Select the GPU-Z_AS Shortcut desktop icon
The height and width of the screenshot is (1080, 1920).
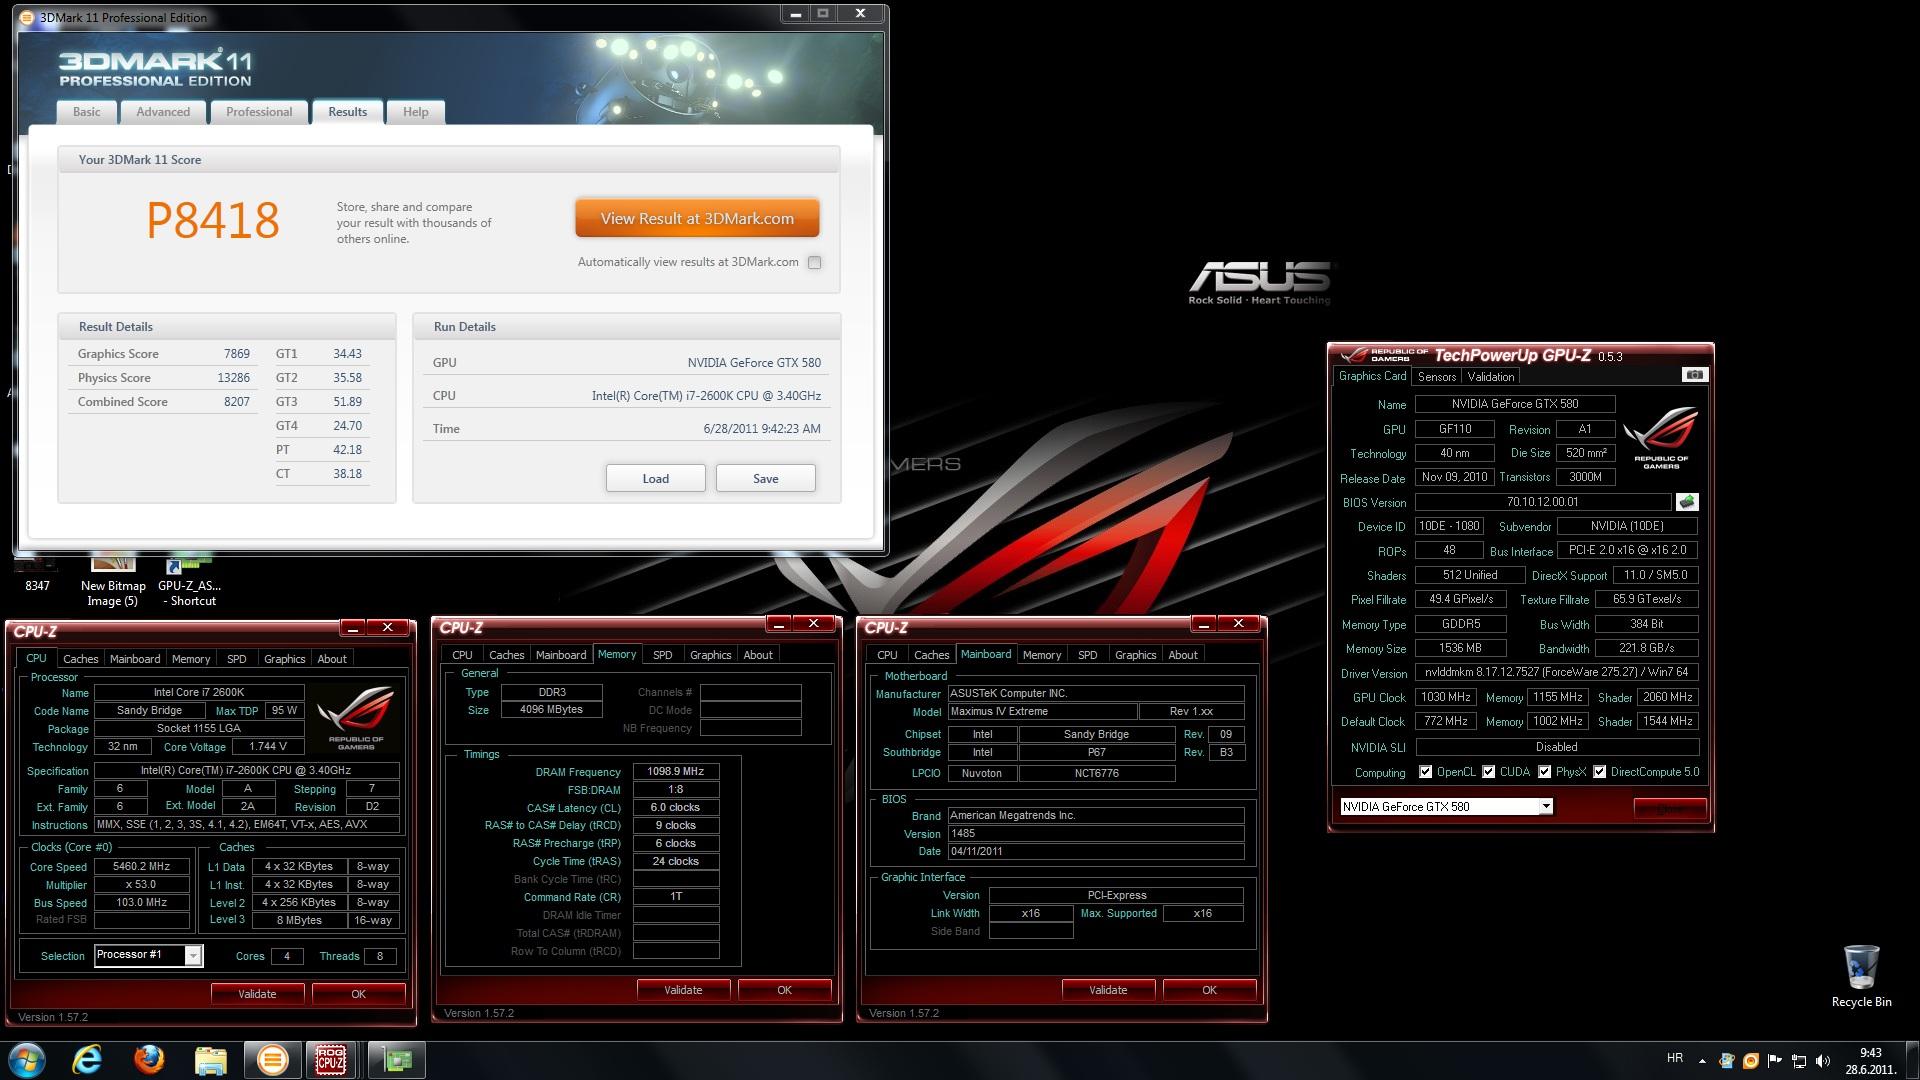(189, 580)
